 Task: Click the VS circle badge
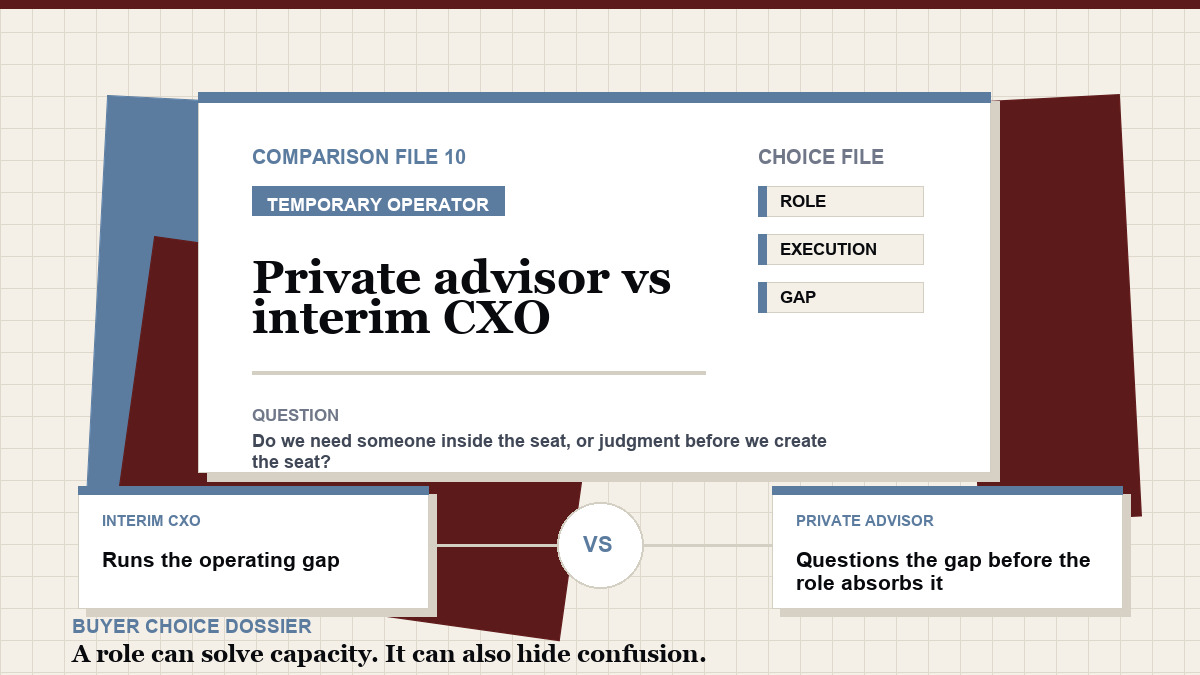600,545
